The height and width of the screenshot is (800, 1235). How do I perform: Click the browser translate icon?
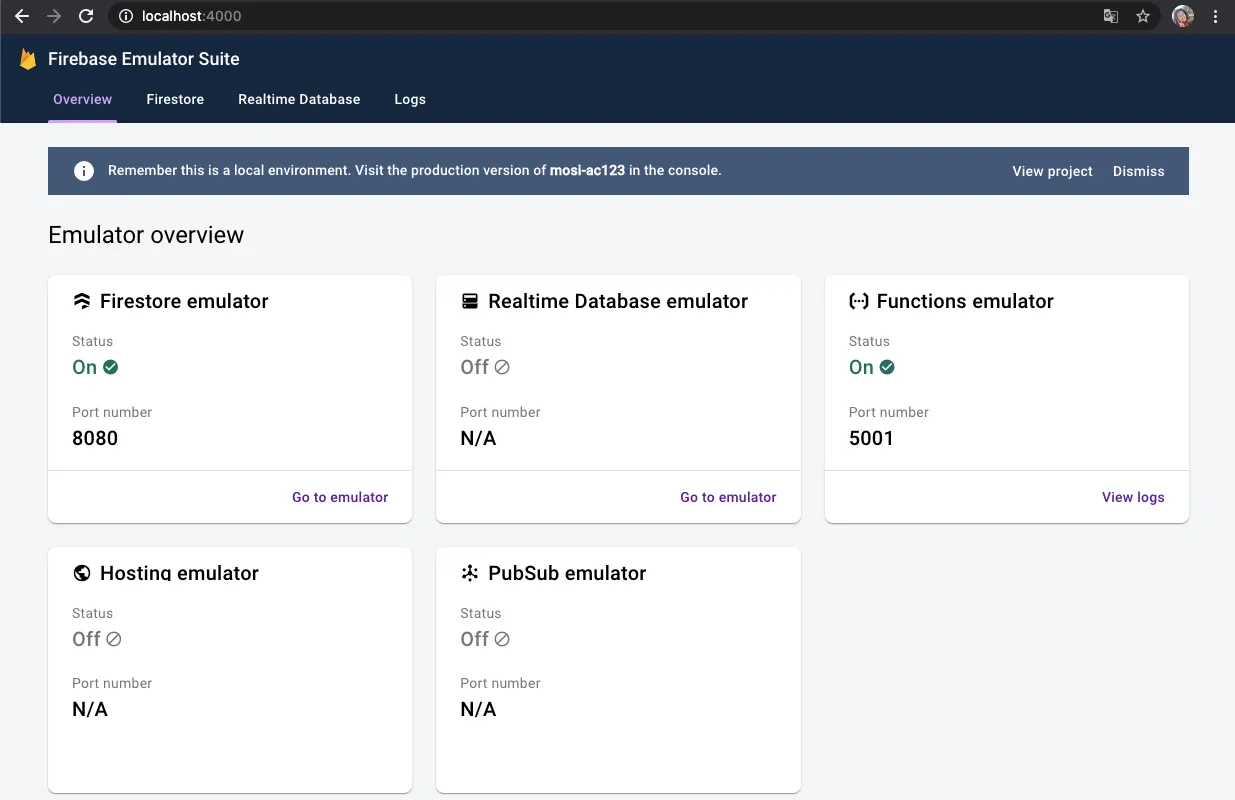(1110, 16)
